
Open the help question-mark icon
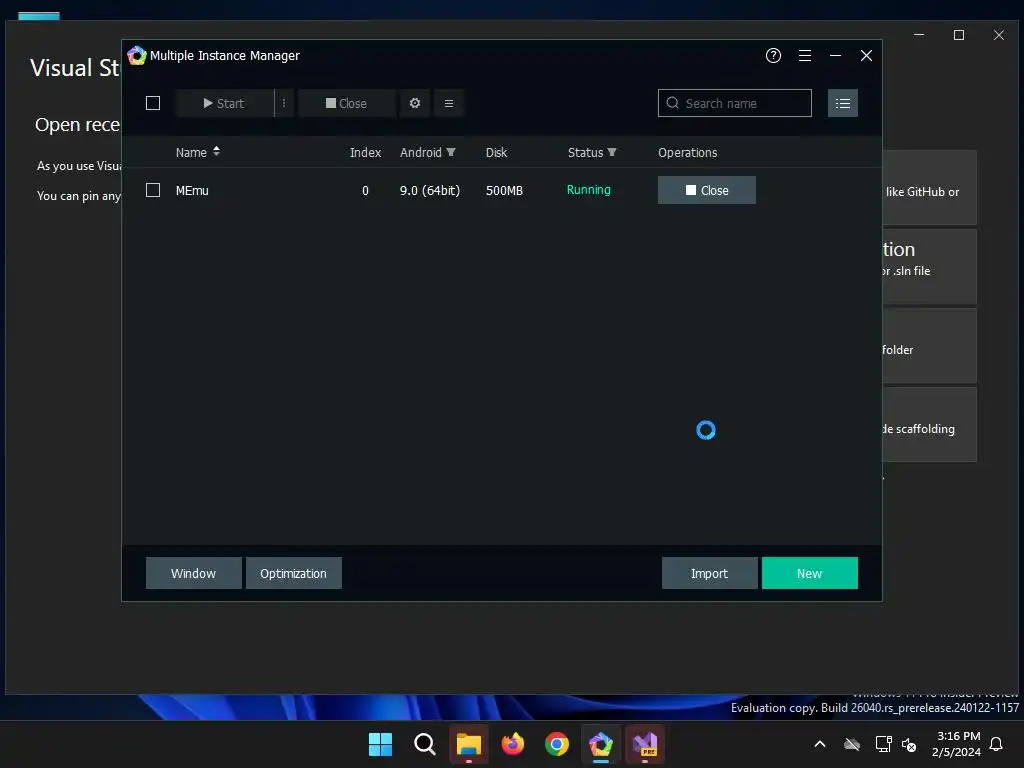[x=773, y=56]
